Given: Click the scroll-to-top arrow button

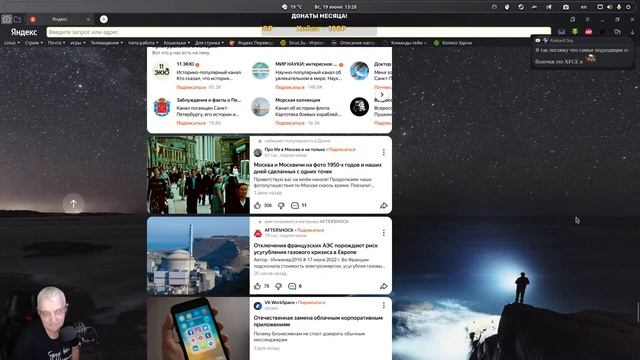Looking at the screenshot, I should 73,204.
